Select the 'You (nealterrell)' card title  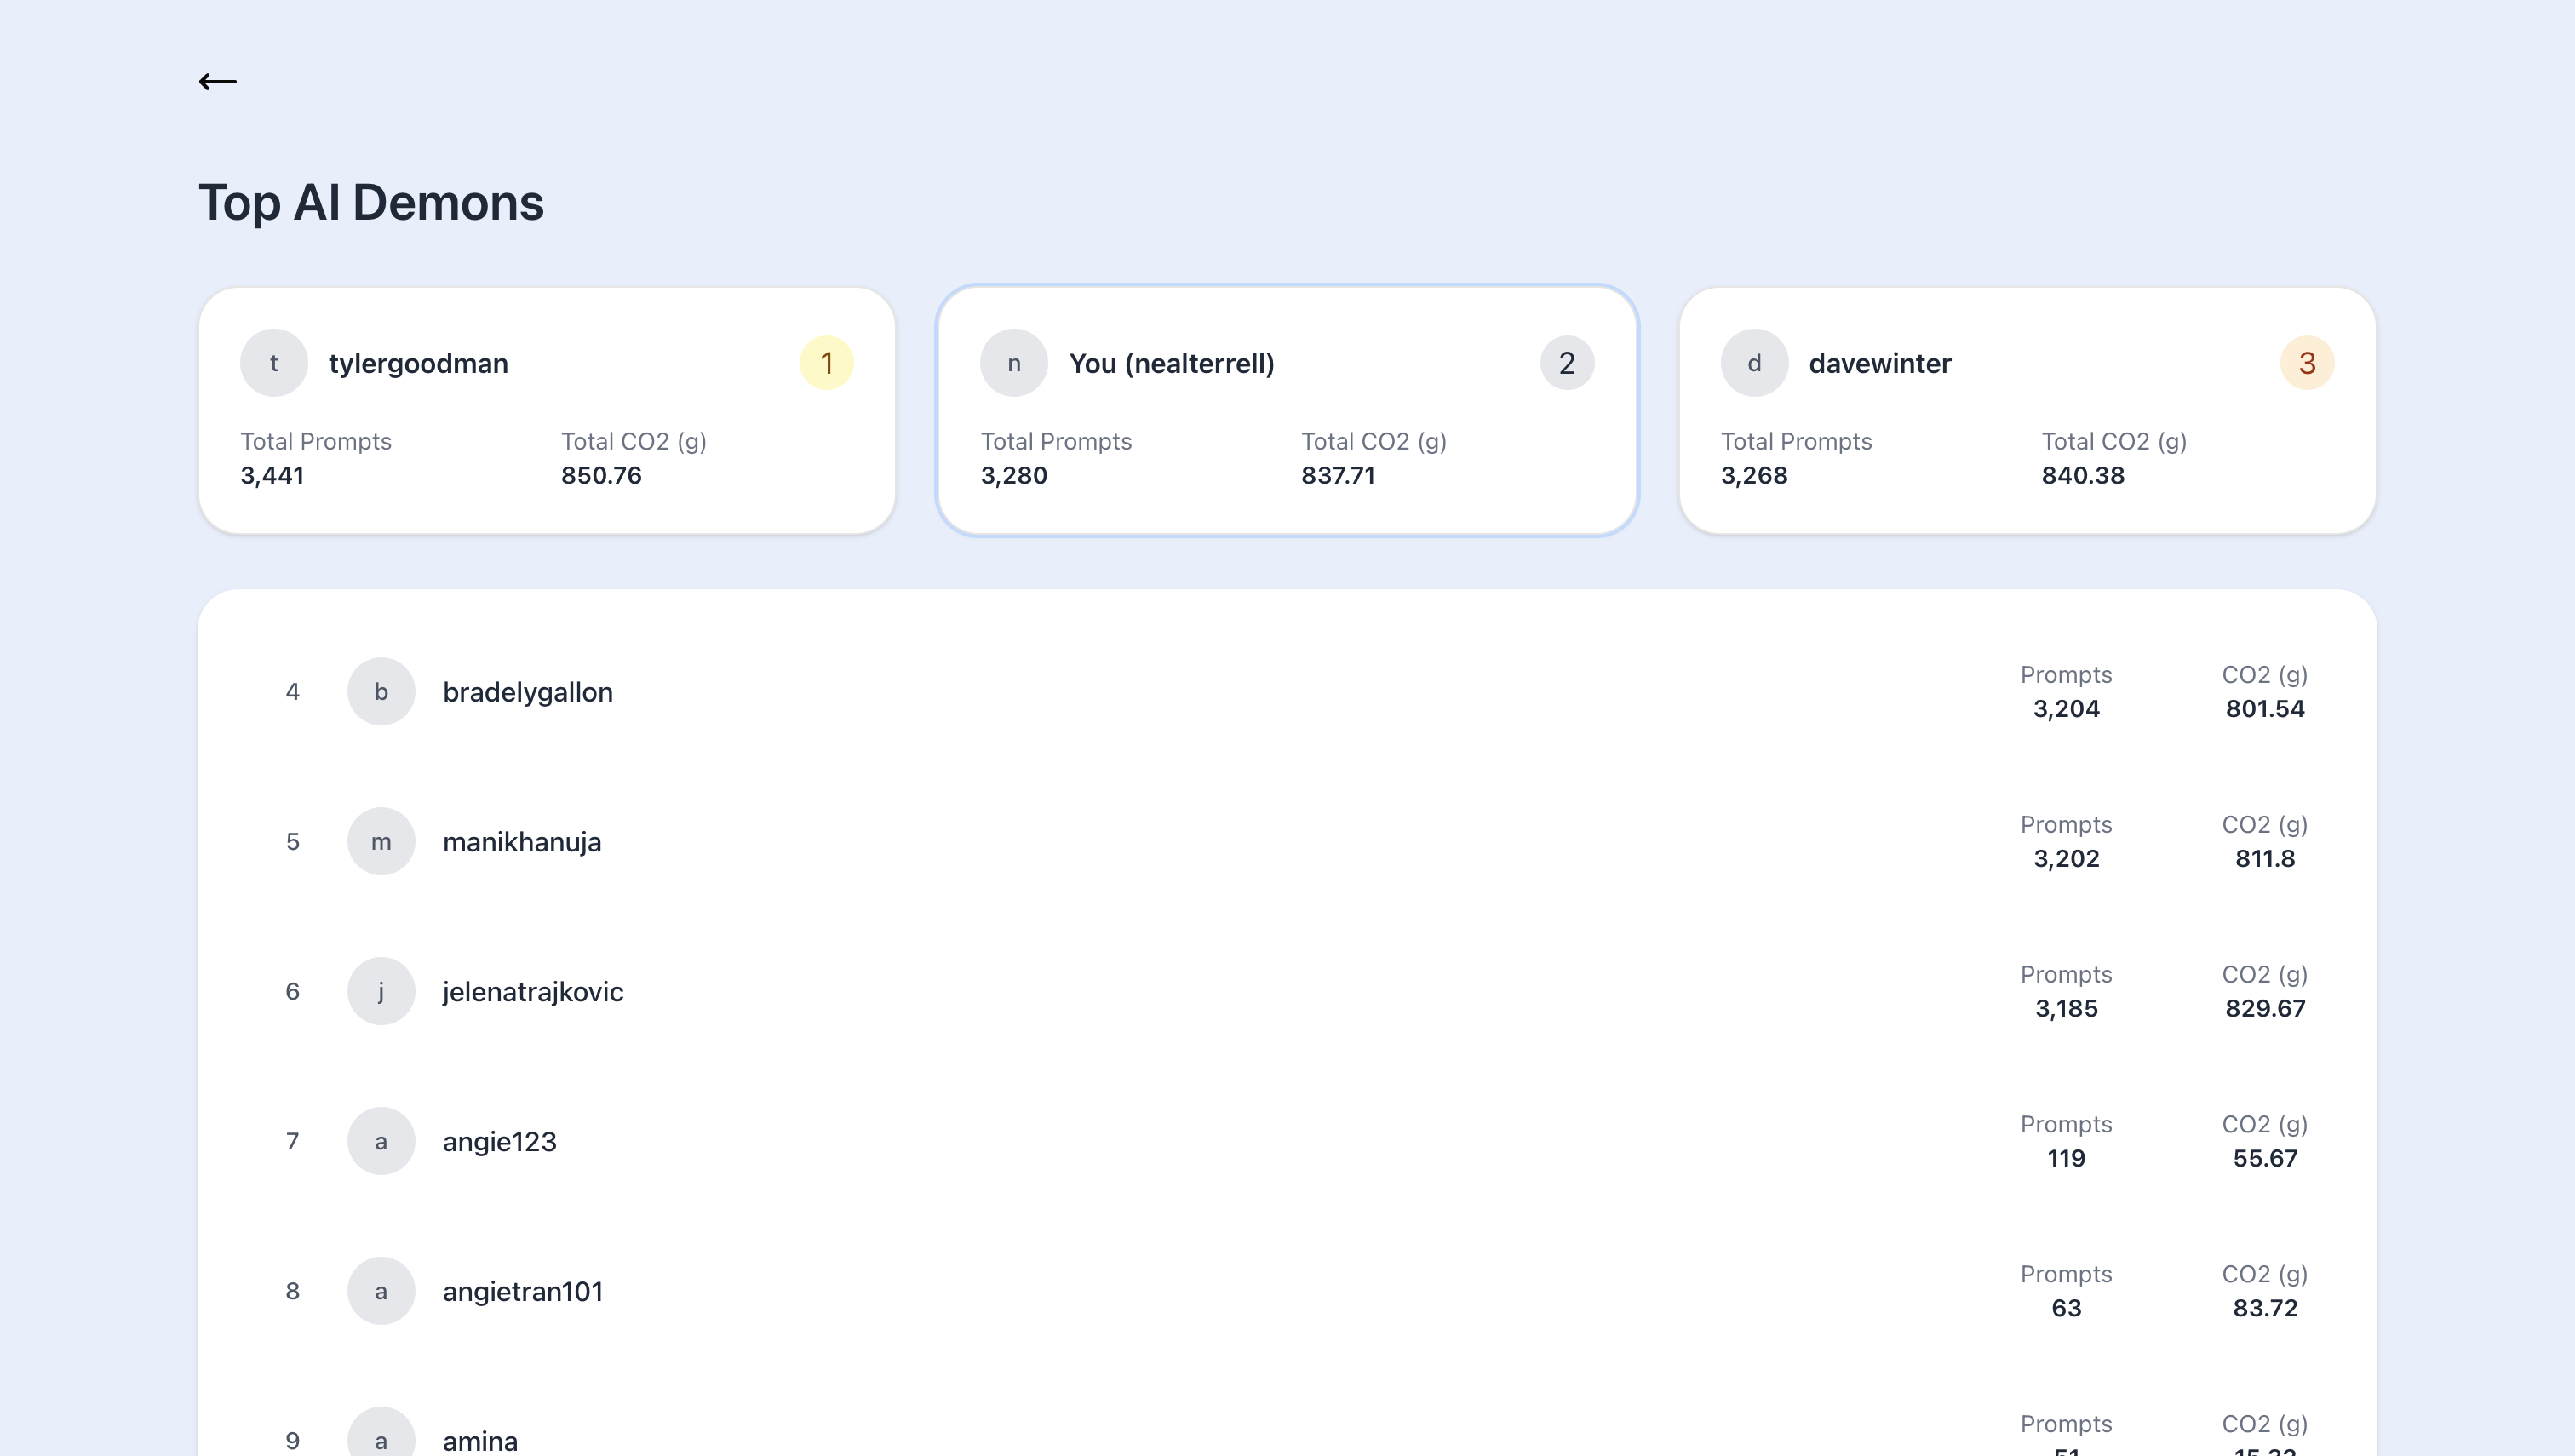[x=1171, y=363]
